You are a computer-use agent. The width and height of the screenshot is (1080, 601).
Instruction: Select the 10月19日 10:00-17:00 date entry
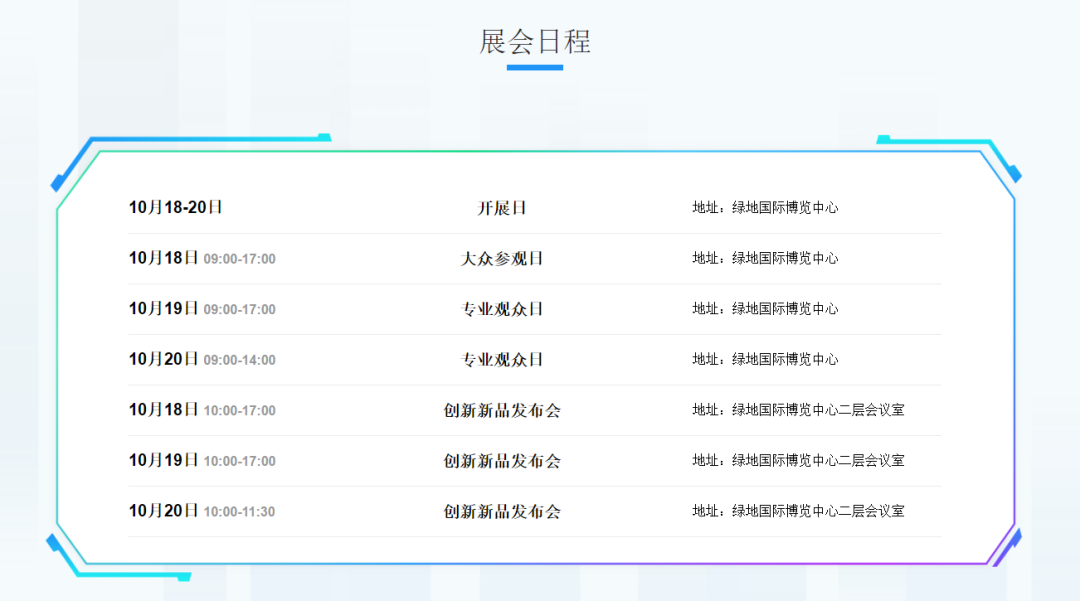[x=202, y=460]
